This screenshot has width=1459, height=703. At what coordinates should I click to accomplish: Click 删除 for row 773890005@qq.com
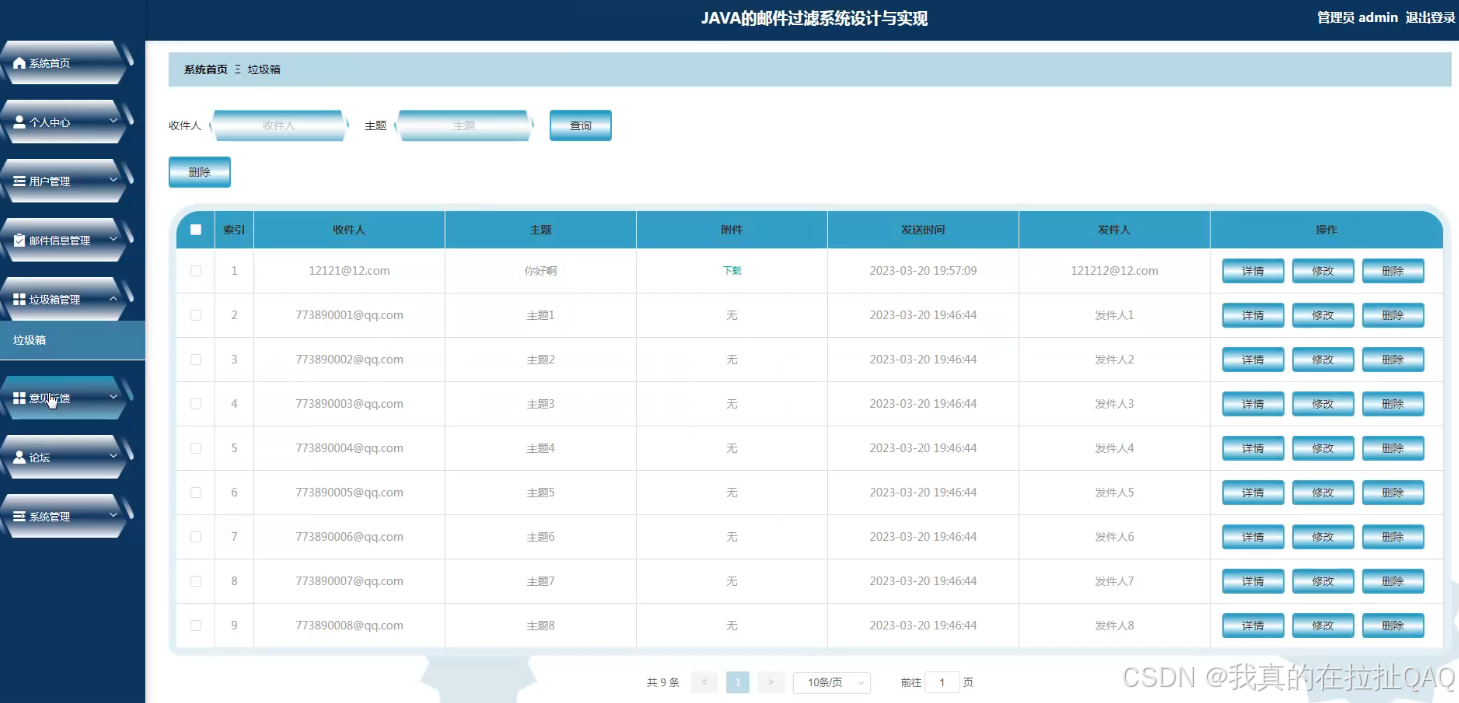pyautogui.click(x=1393, y=492)
